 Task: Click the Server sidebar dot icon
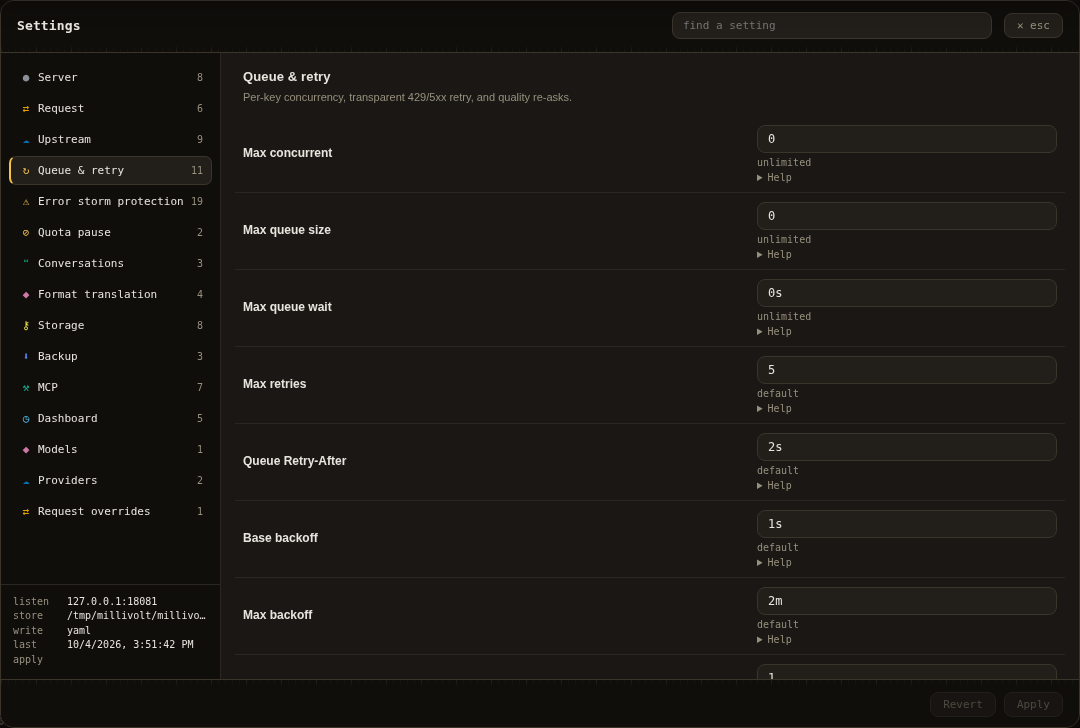tap(26, 78)
